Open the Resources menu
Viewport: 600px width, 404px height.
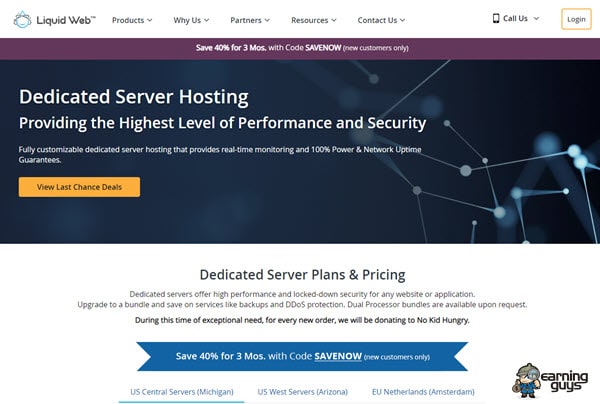(x=314, y=20)
